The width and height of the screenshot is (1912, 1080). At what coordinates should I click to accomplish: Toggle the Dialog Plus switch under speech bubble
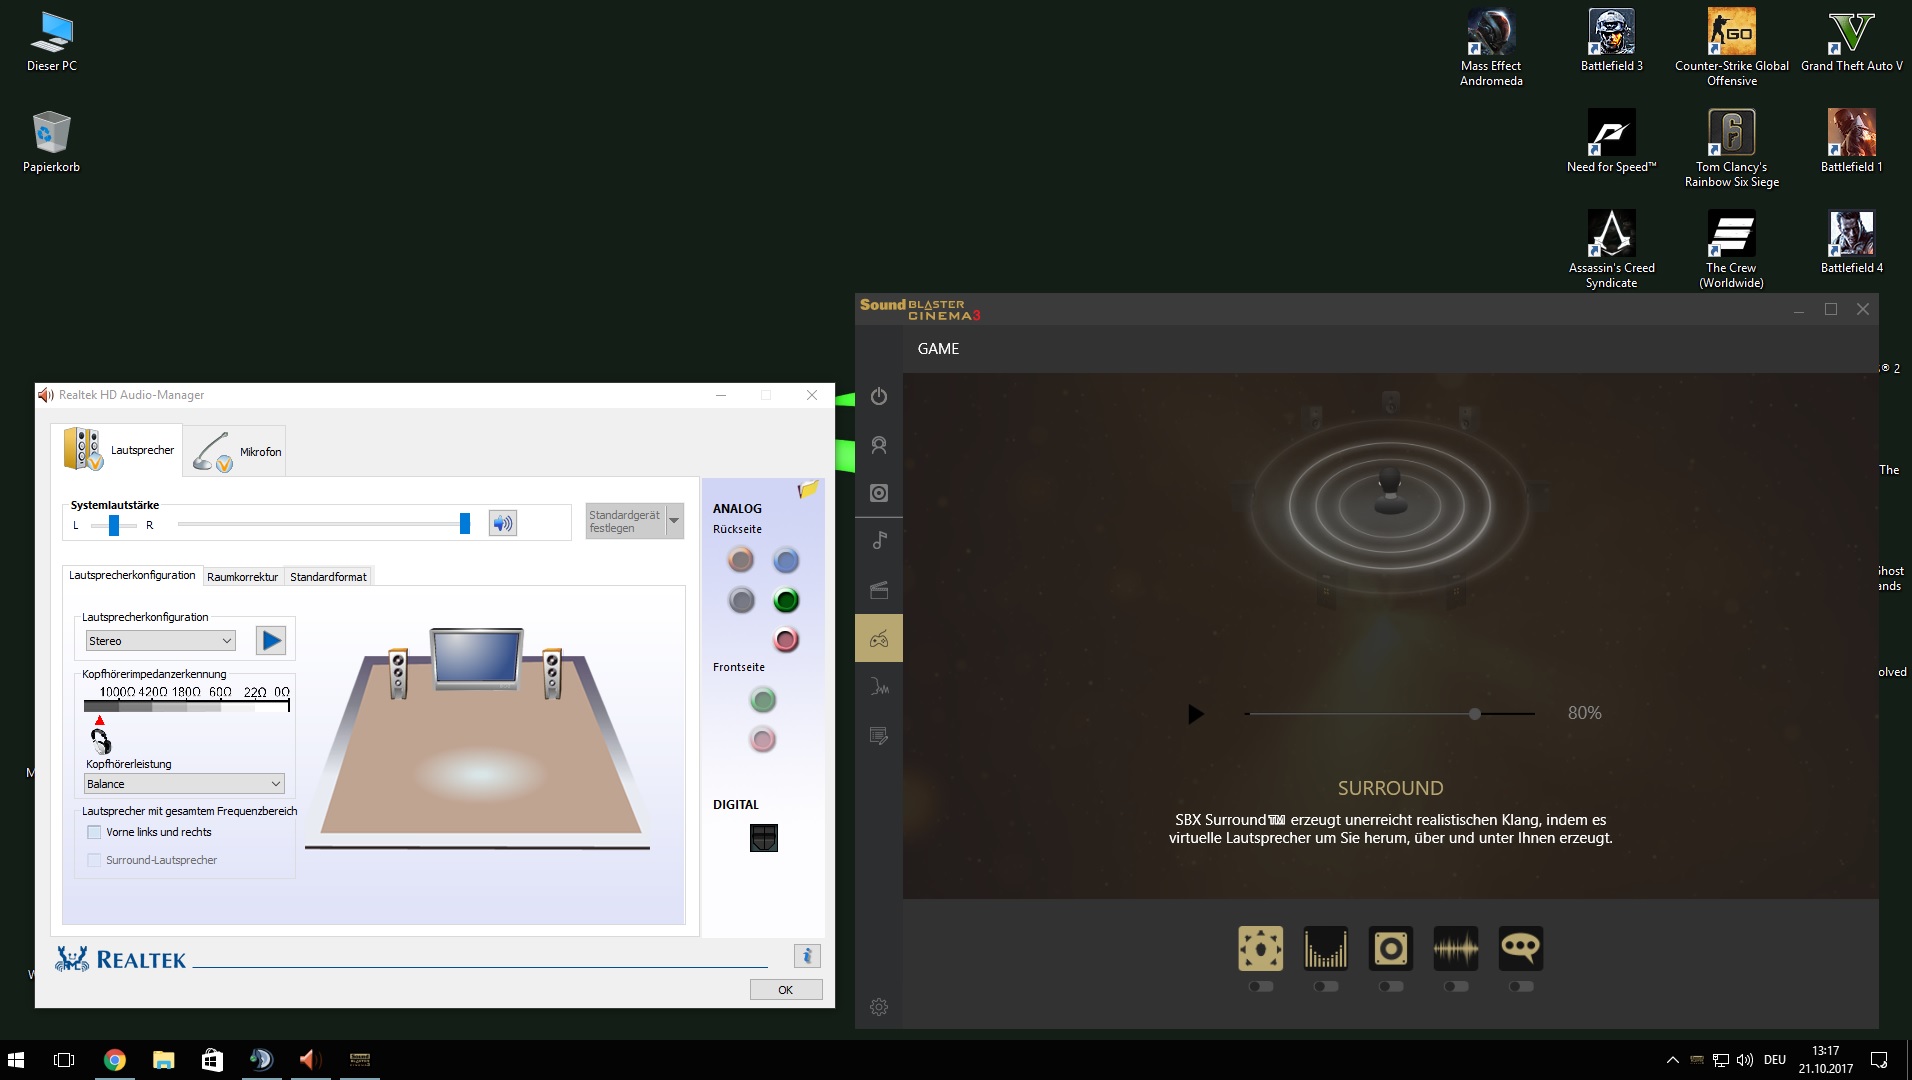tap(1520, 987)
